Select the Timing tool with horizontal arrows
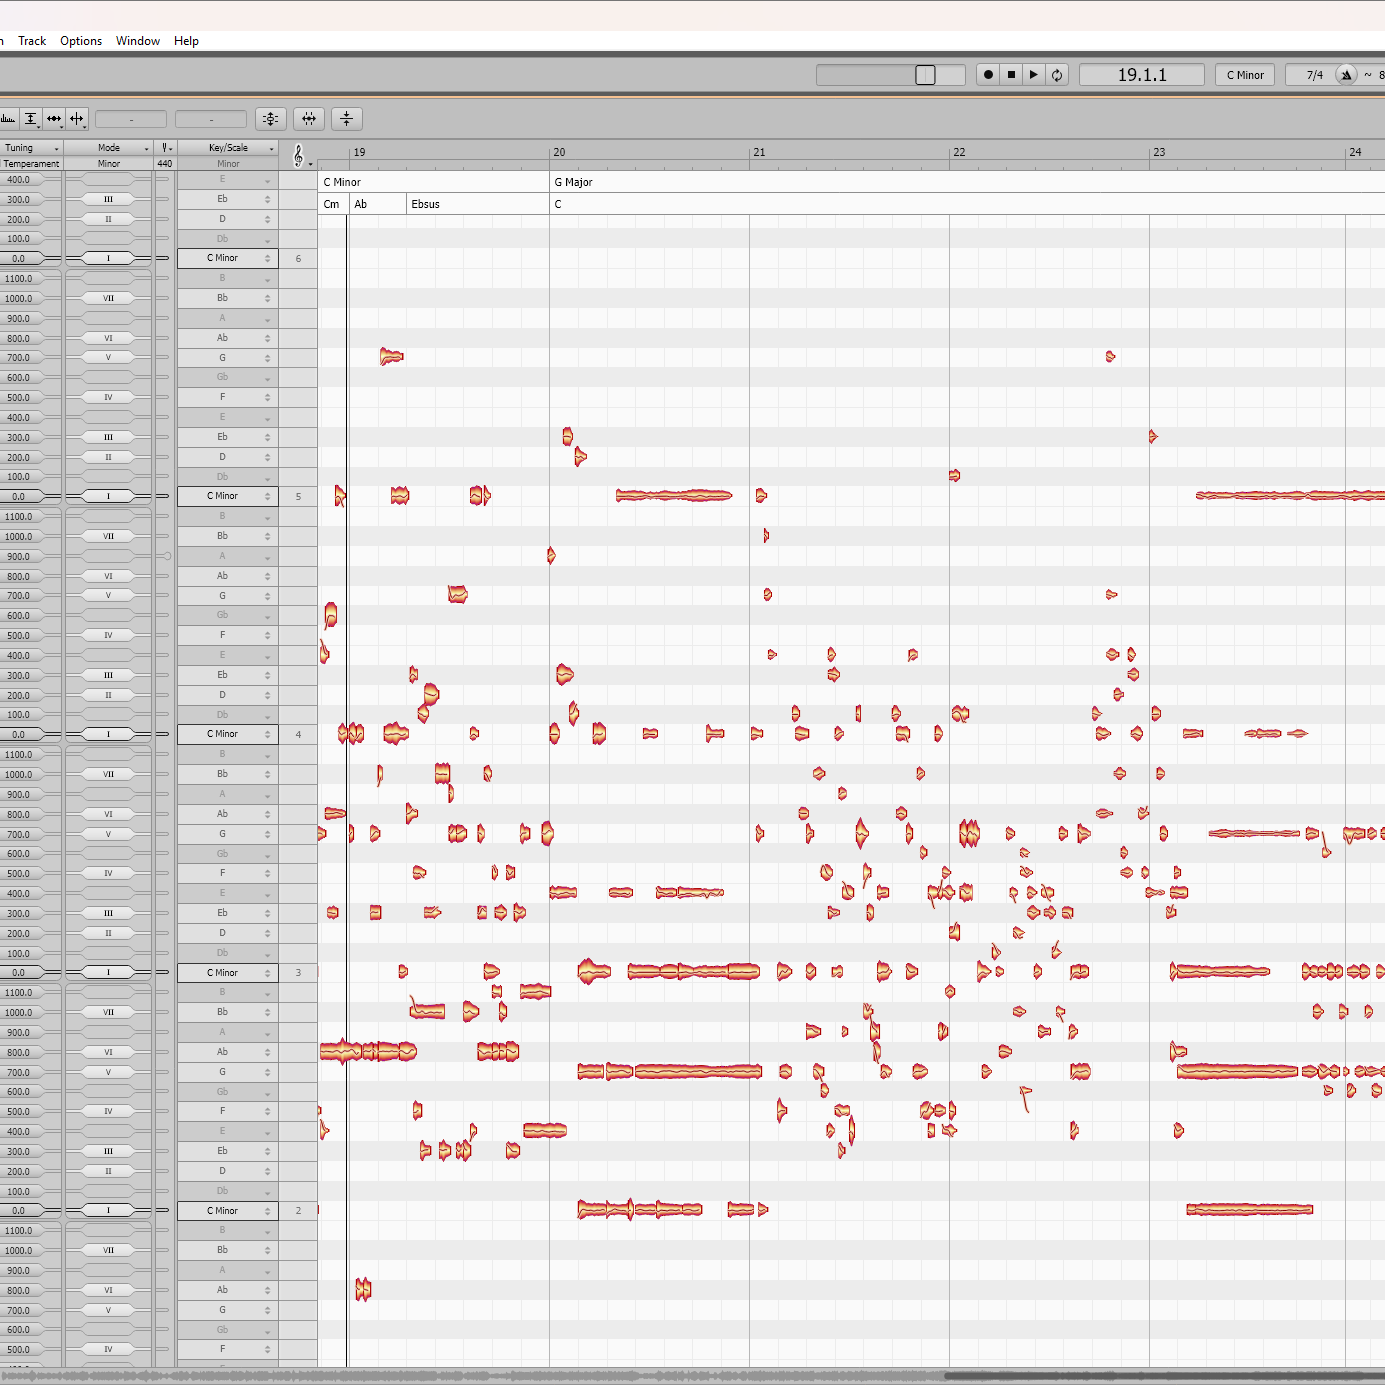1385x1385 pixels. [x=54, y=119]
